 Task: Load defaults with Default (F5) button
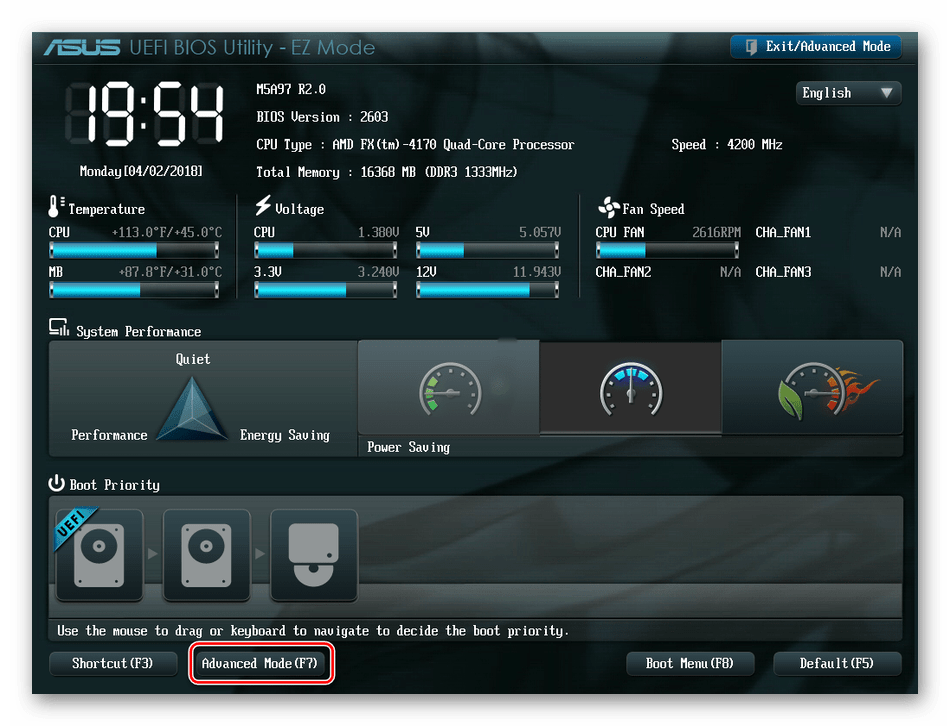837,663
